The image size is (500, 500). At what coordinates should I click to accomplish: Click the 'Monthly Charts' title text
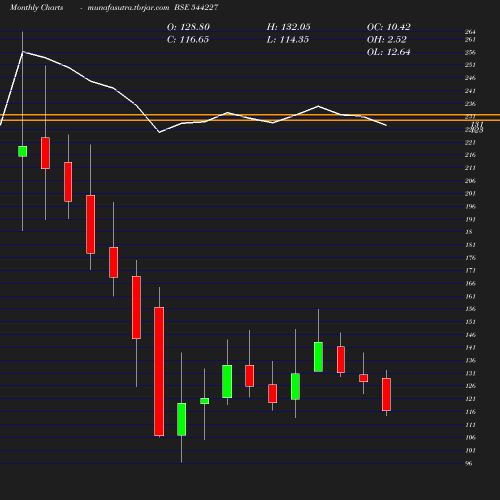[x=36, y=7]
